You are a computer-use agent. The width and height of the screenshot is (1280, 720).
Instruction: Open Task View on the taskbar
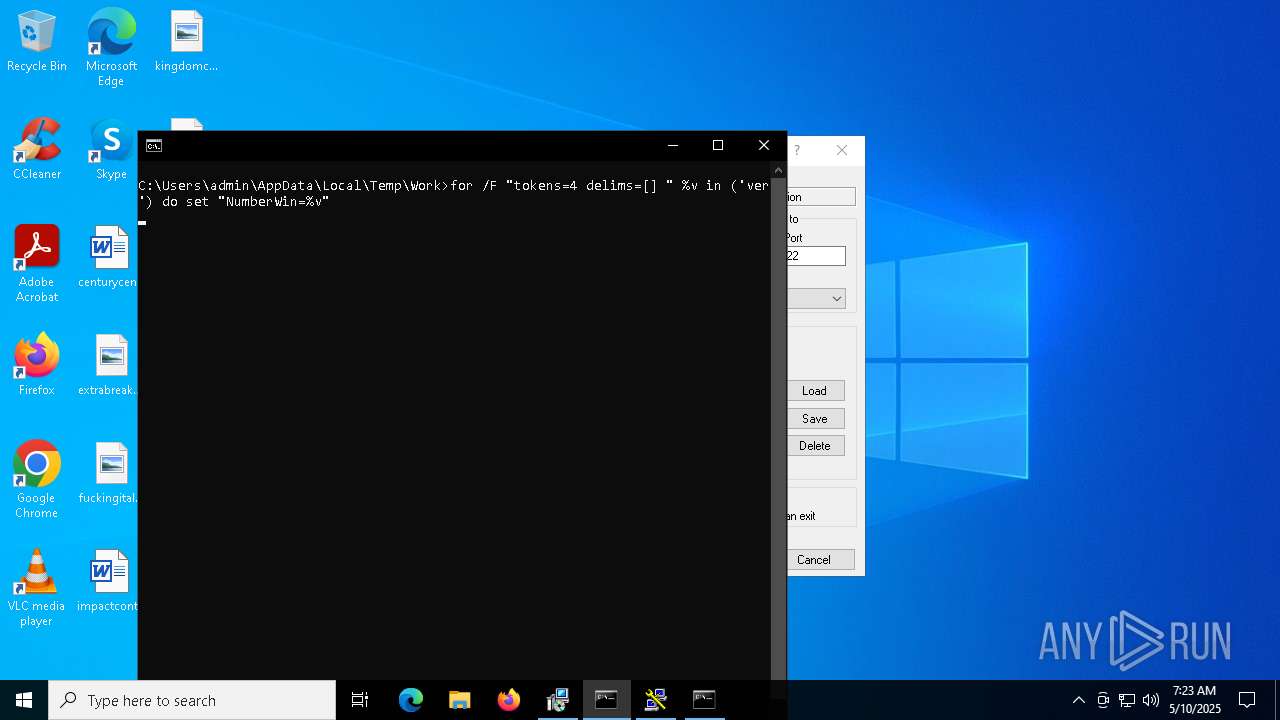pyautogui.click(x=360, y=700)
